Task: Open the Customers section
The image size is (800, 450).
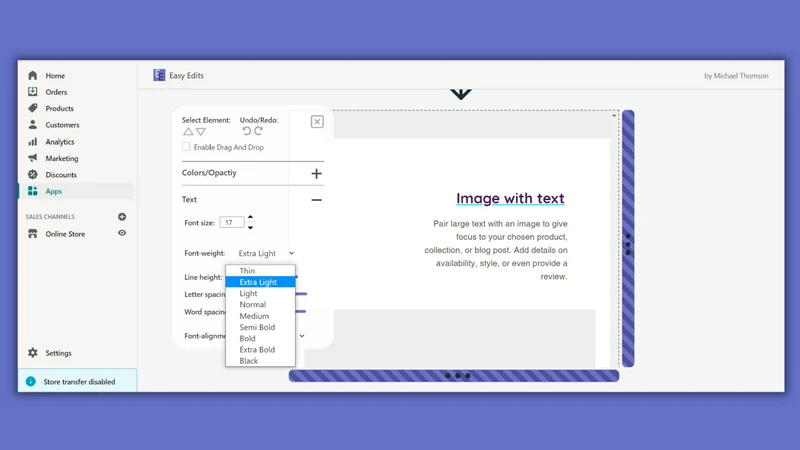Action: [62, 124]
